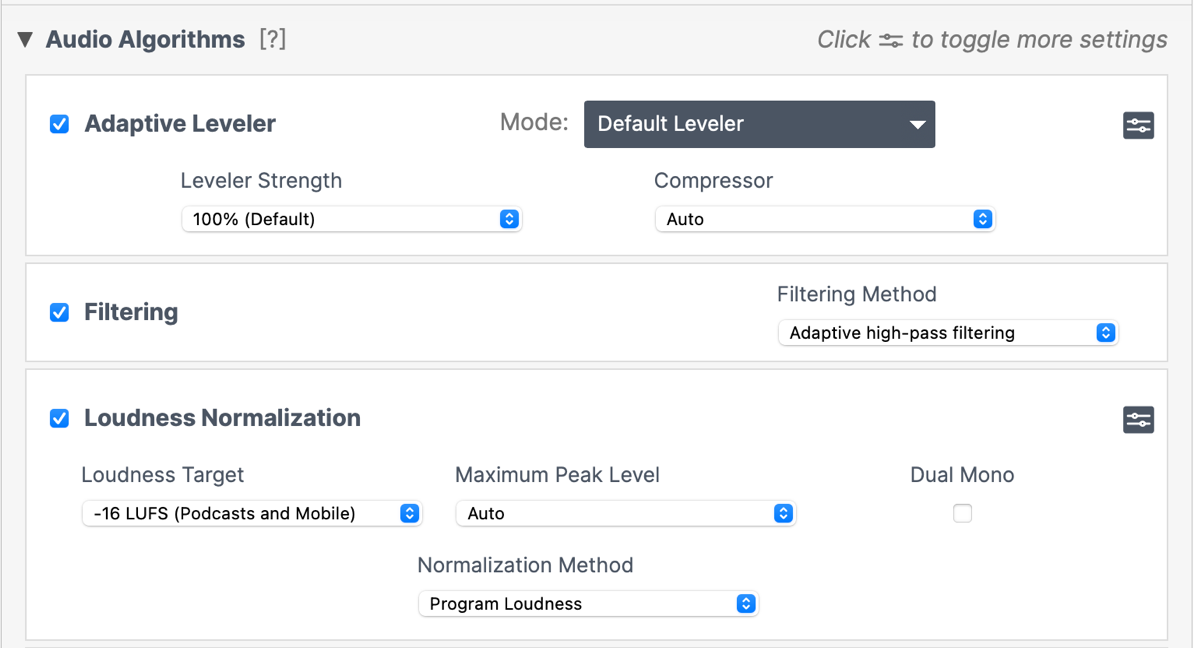The width and height of the screenshot is (1198, 648).
Task: Open the Normalization Method dropdown
Action: [588, 604]
